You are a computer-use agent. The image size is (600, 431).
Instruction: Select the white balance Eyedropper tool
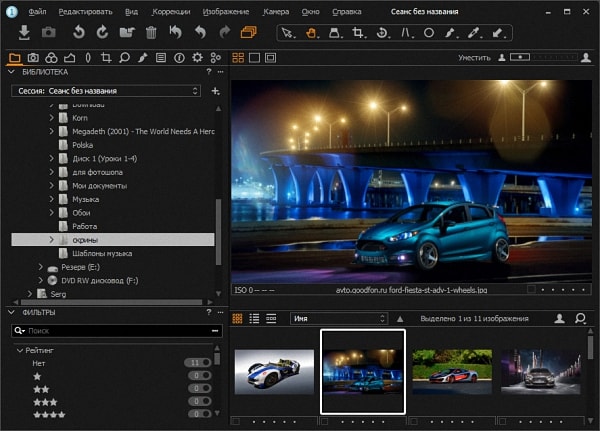pos(474,33)
